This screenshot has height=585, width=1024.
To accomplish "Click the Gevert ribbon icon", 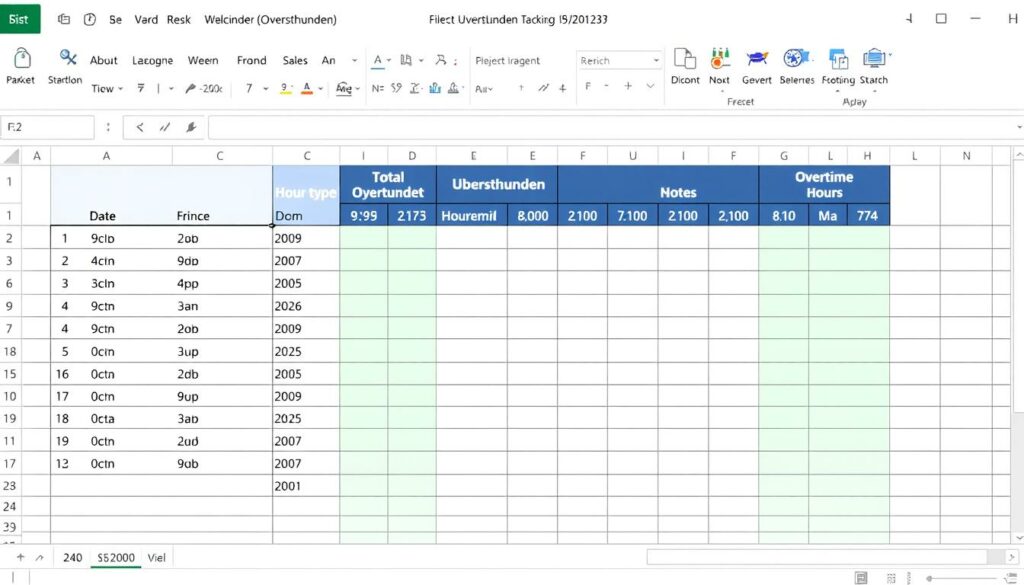I will (757, 60).
